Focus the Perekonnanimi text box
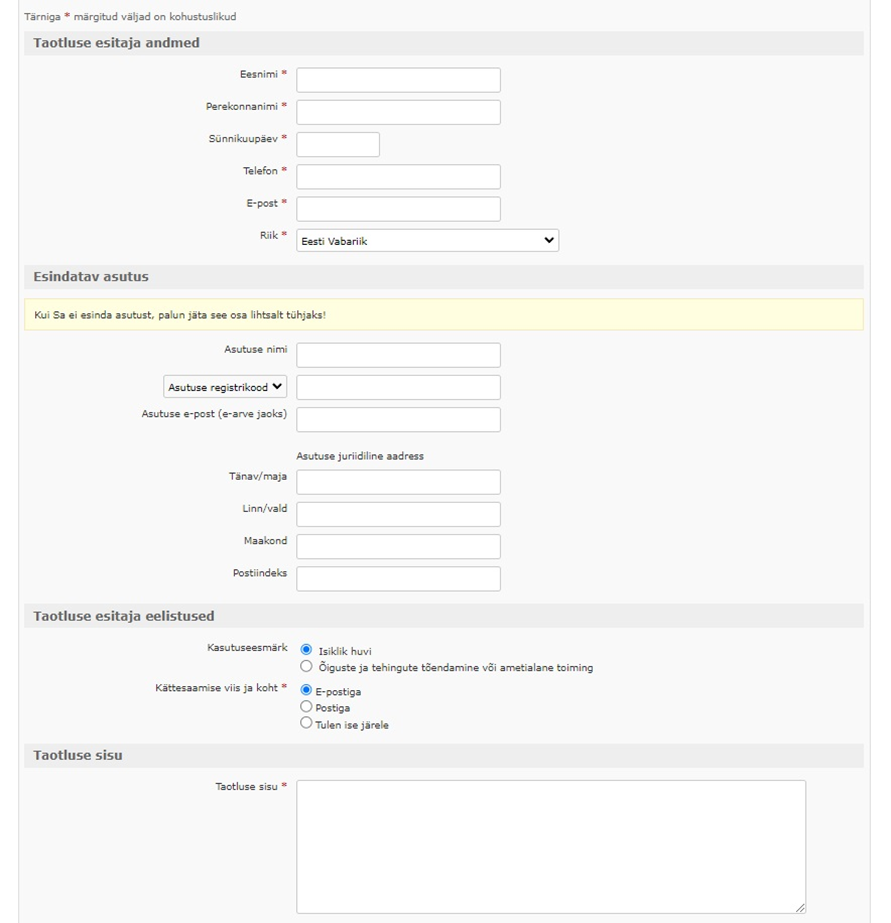Image resolution: width=891 pixels, height=923 pixels. [x=398, y=112]
